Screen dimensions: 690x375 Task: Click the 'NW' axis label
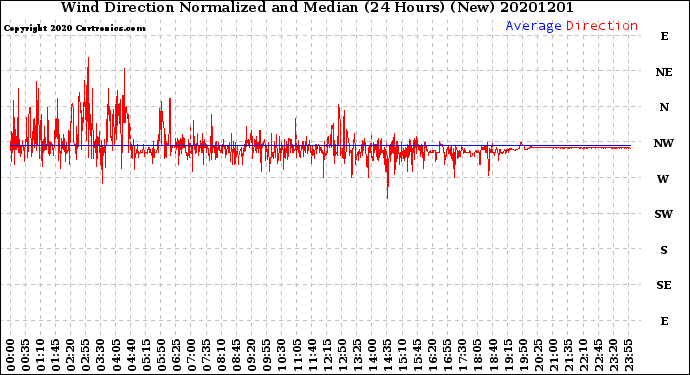point(664,143)
